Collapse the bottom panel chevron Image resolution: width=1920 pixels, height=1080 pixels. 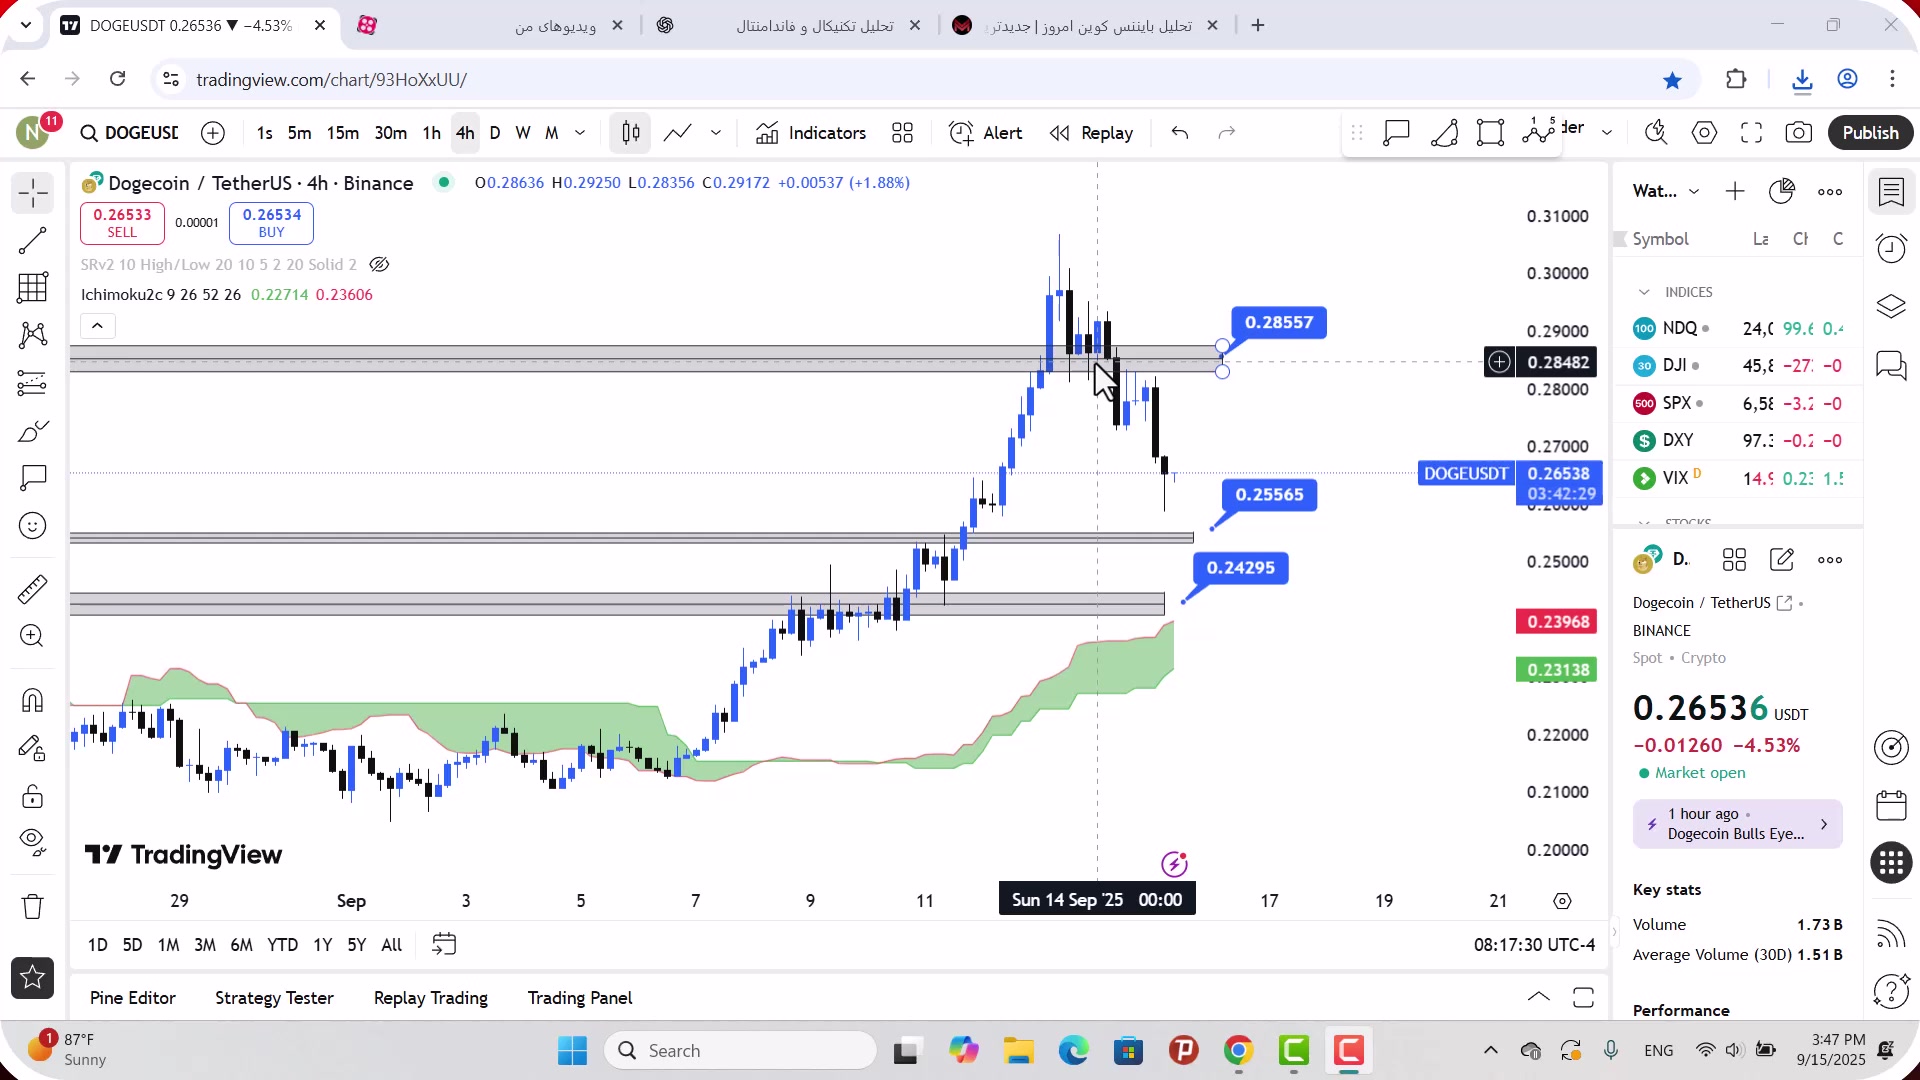(x=1539, y=998)
